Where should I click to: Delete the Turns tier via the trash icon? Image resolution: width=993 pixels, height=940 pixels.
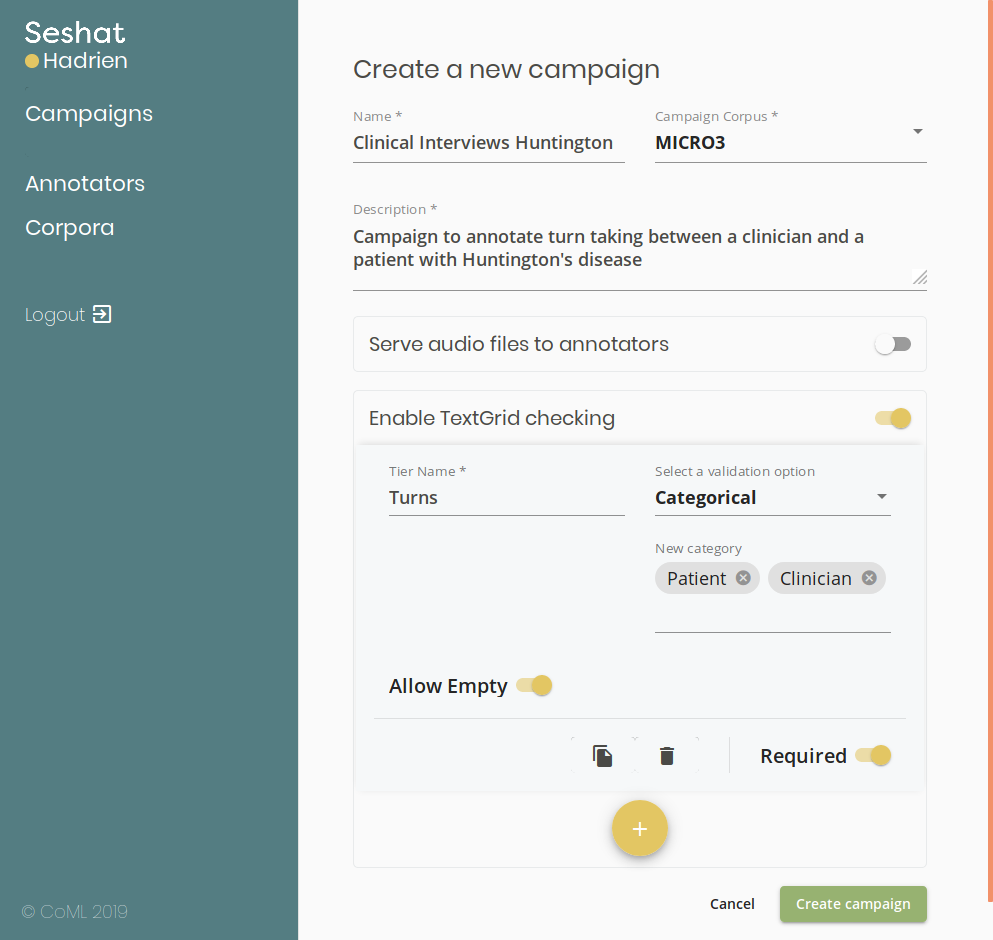click(x=667, y=756)
